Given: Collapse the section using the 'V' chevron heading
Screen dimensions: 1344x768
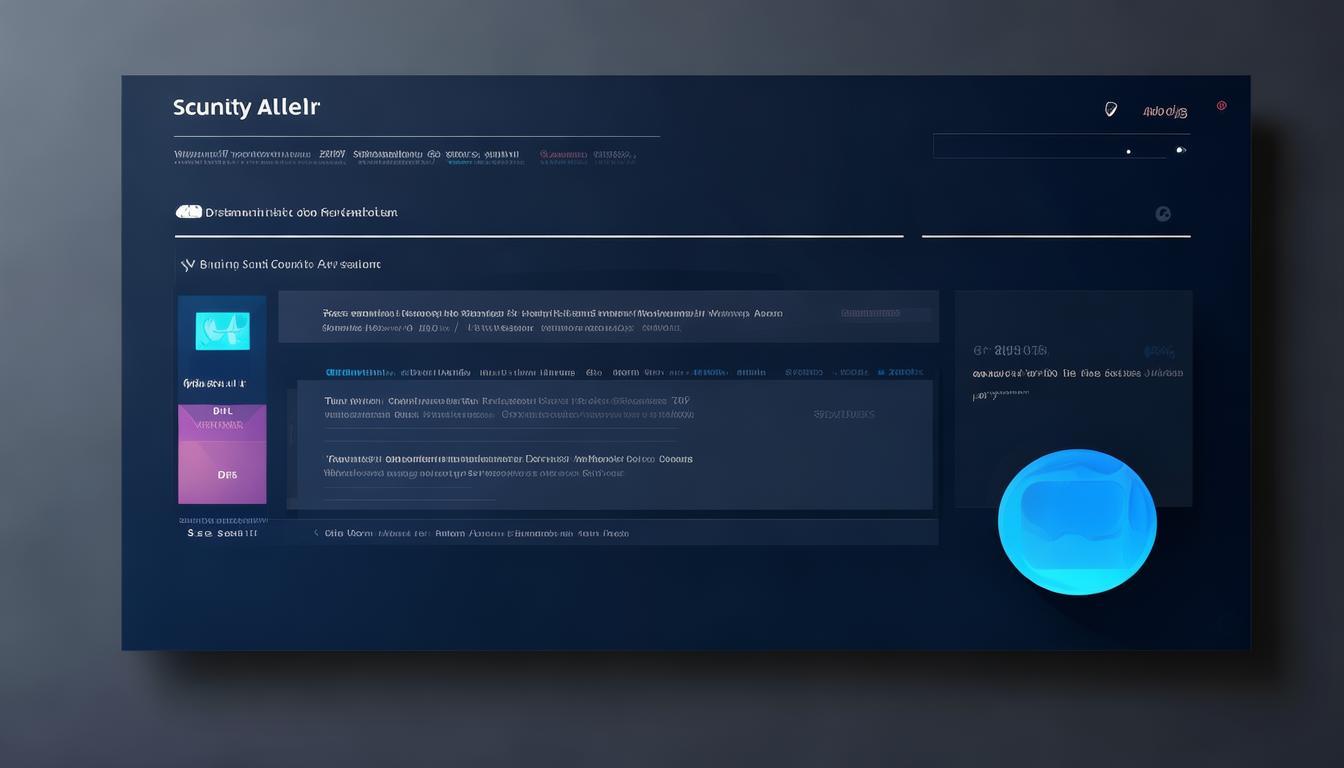Looking at the screenshot, I should [186, 265].
